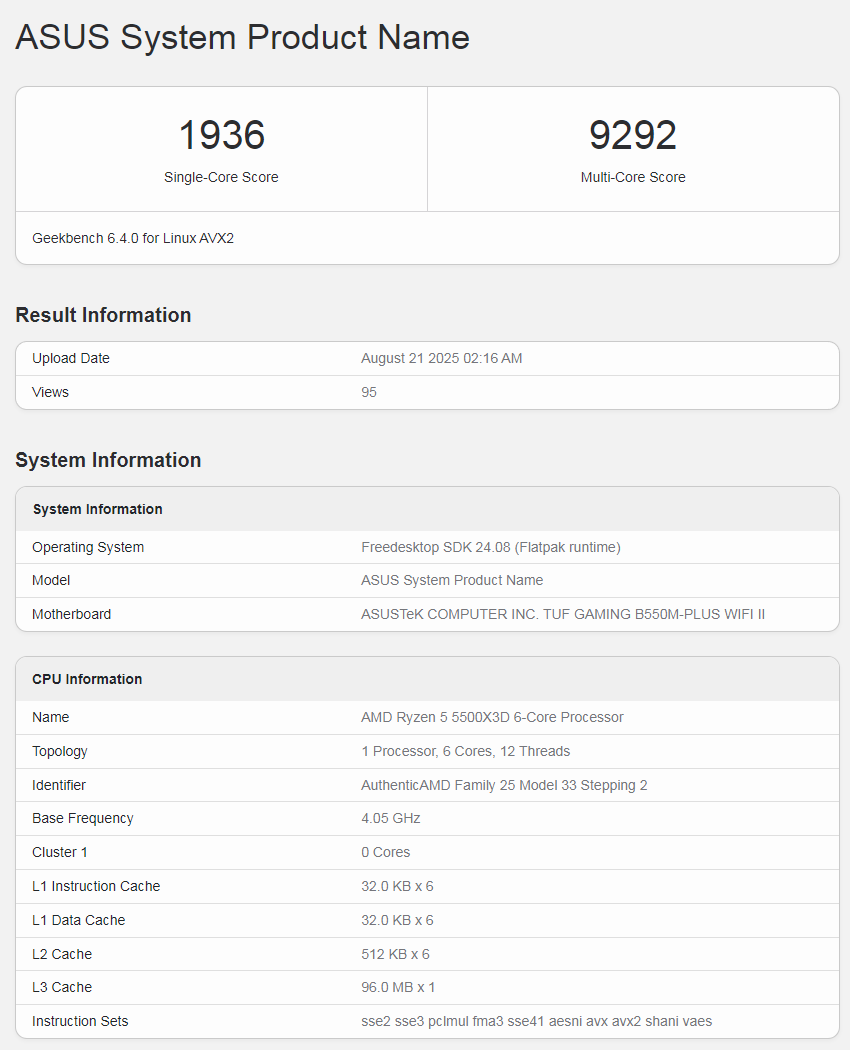Click the Multi-Core Score label
This screenshot has height=1050, width=850.
click(x=633, y=177)
